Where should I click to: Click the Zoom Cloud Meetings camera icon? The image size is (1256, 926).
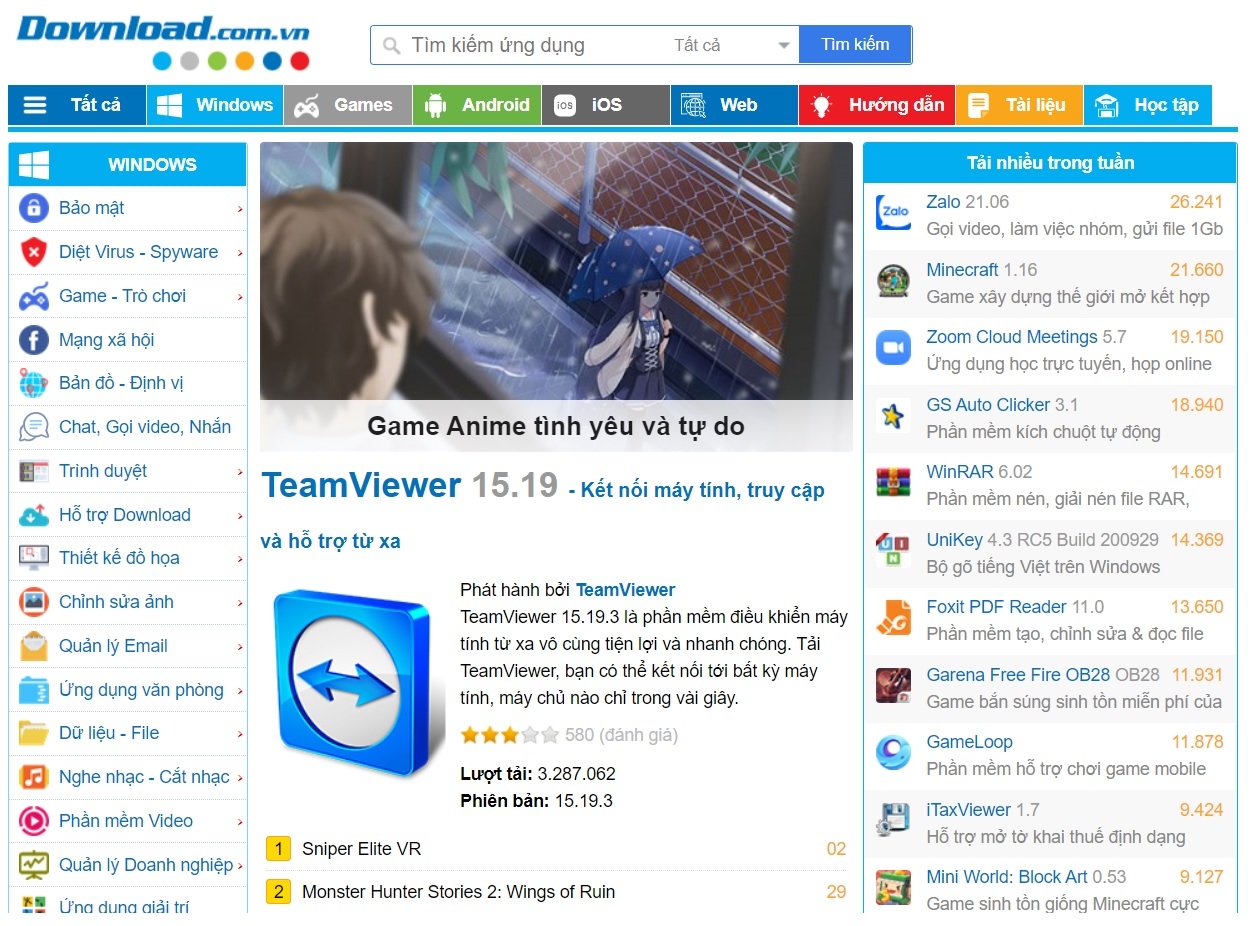tap(893, 348)
